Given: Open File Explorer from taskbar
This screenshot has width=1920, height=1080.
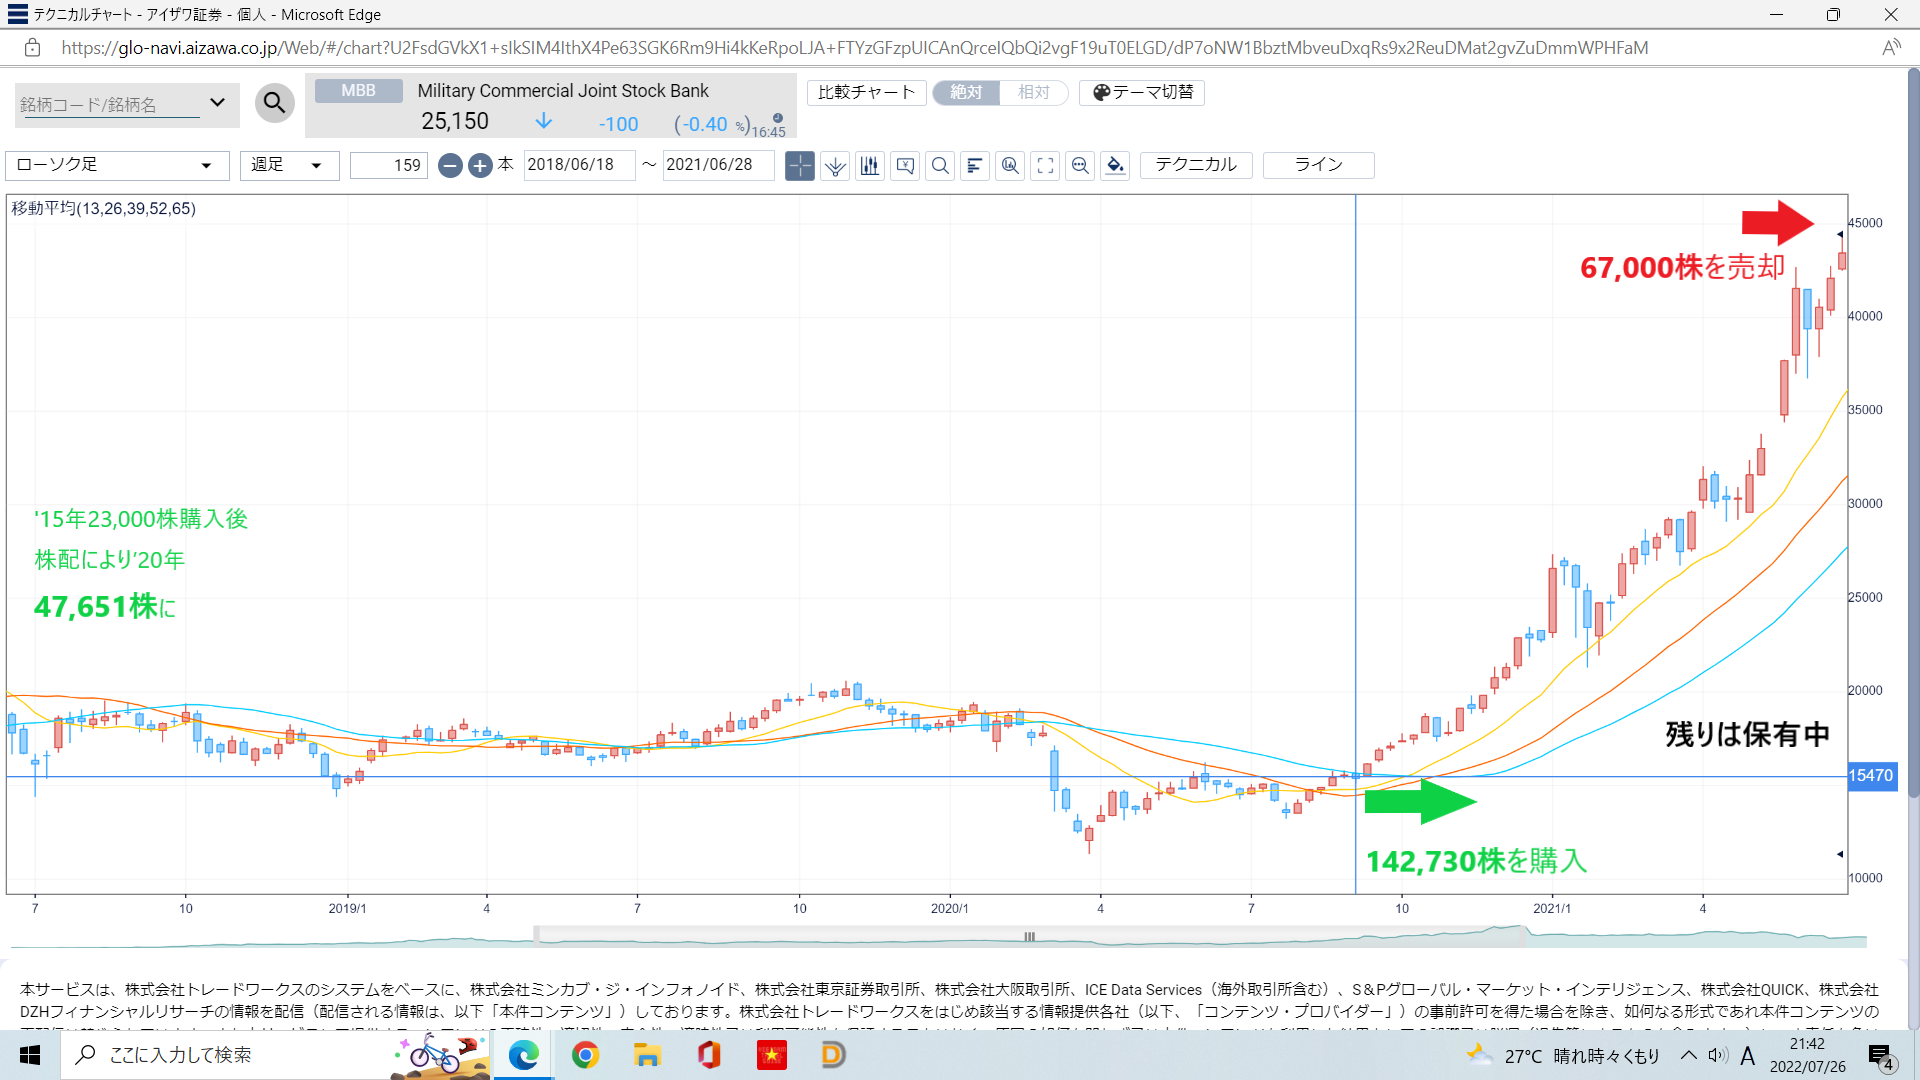Looking at the screenshot, I should pos(647,1055).
